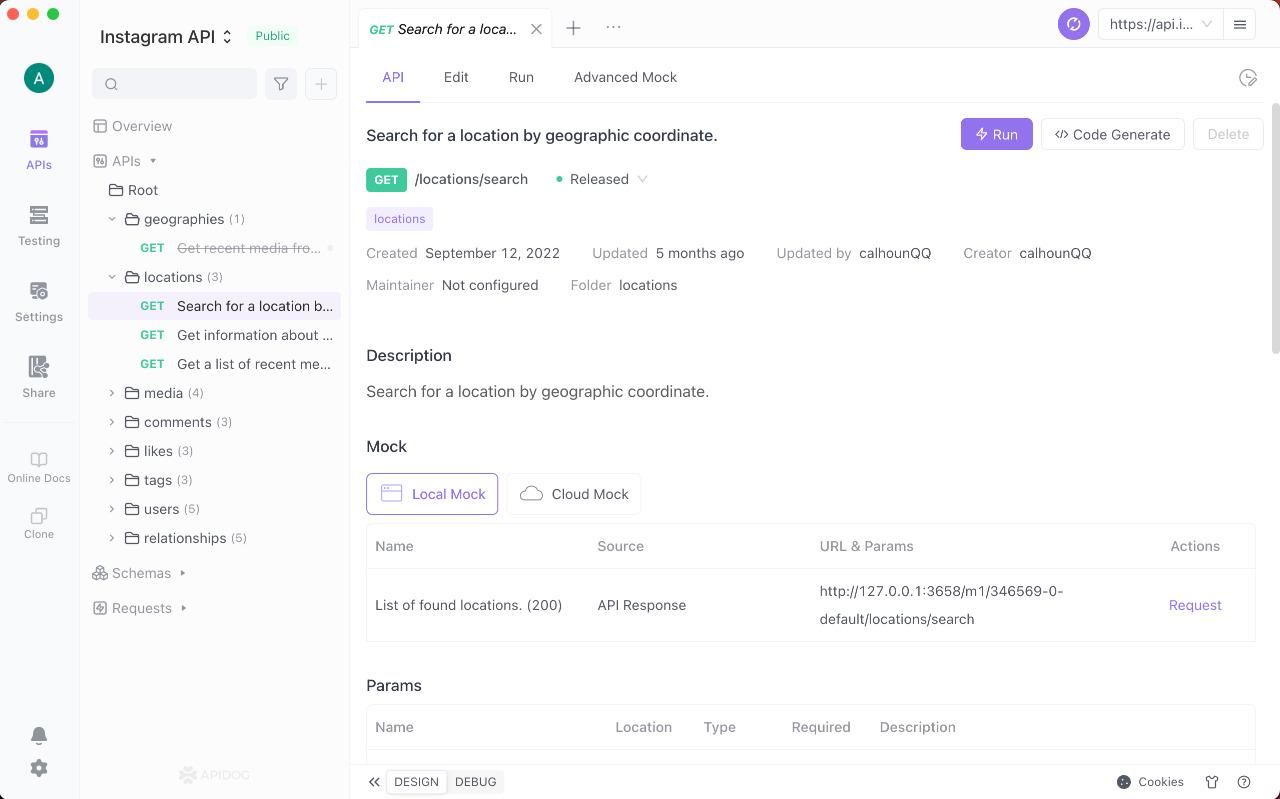Click the sidebar search field
The height and width of the screenshot is (799, 1280).
(174, 84)
